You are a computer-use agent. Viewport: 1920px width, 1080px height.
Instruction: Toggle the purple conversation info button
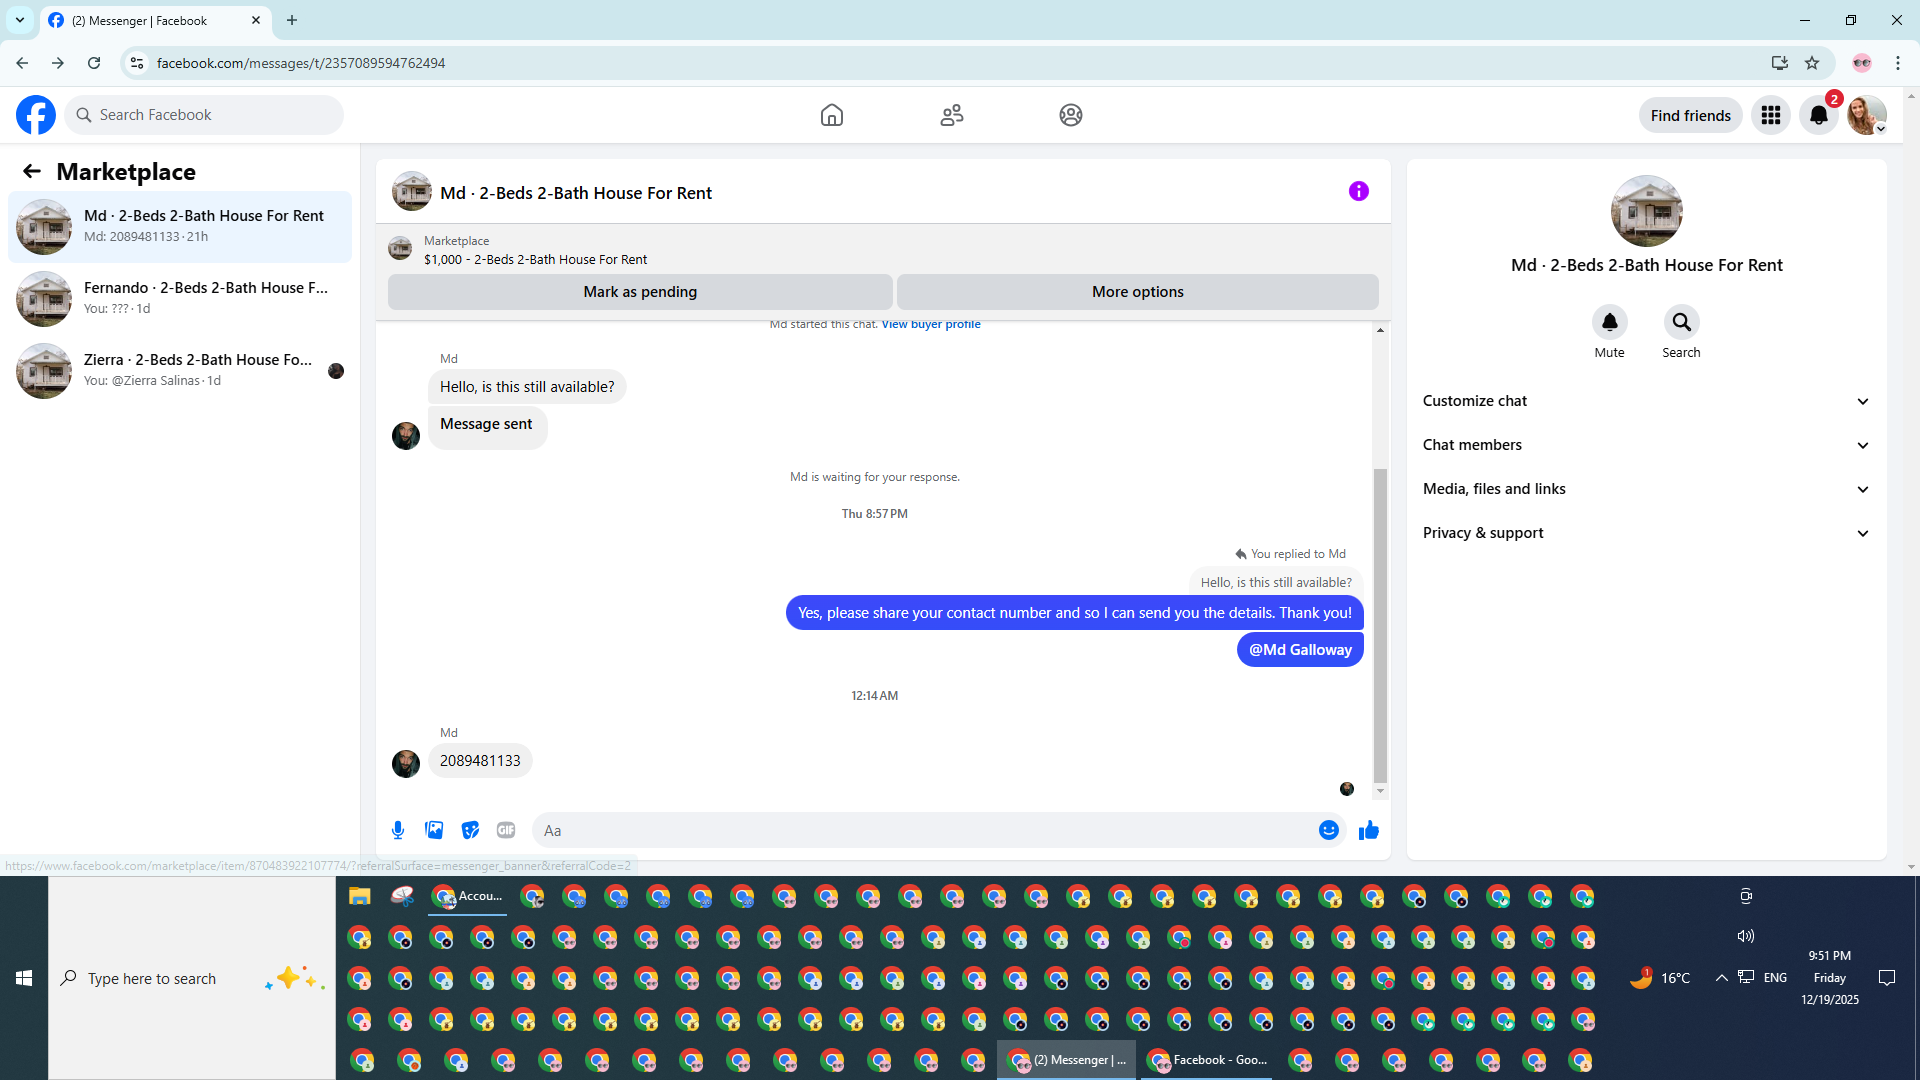pyautogui.click(x=1358, y=191)
